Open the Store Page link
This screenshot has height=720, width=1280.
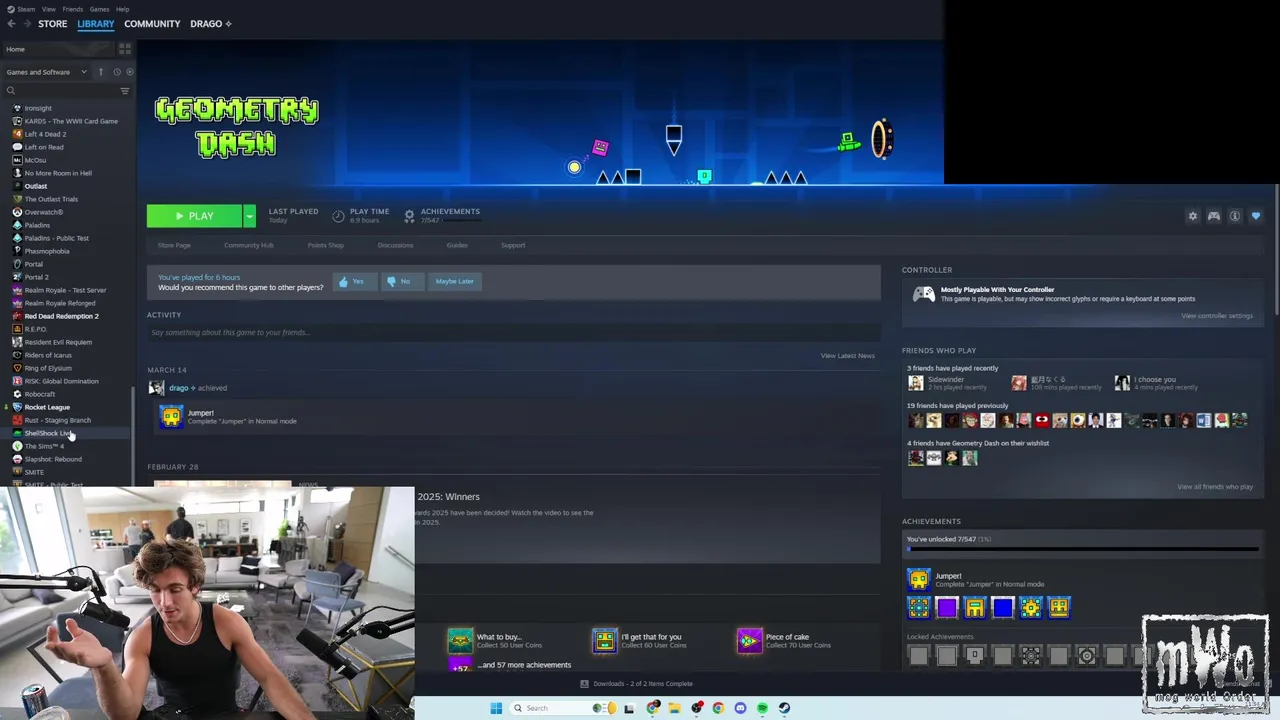pos(174,245)
